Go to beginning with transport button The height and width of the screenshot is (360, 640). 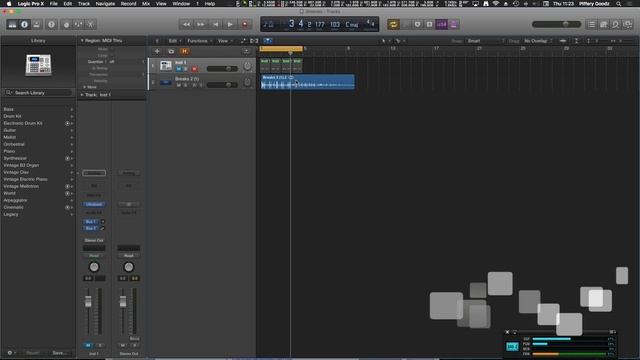(x=216, y=24)
